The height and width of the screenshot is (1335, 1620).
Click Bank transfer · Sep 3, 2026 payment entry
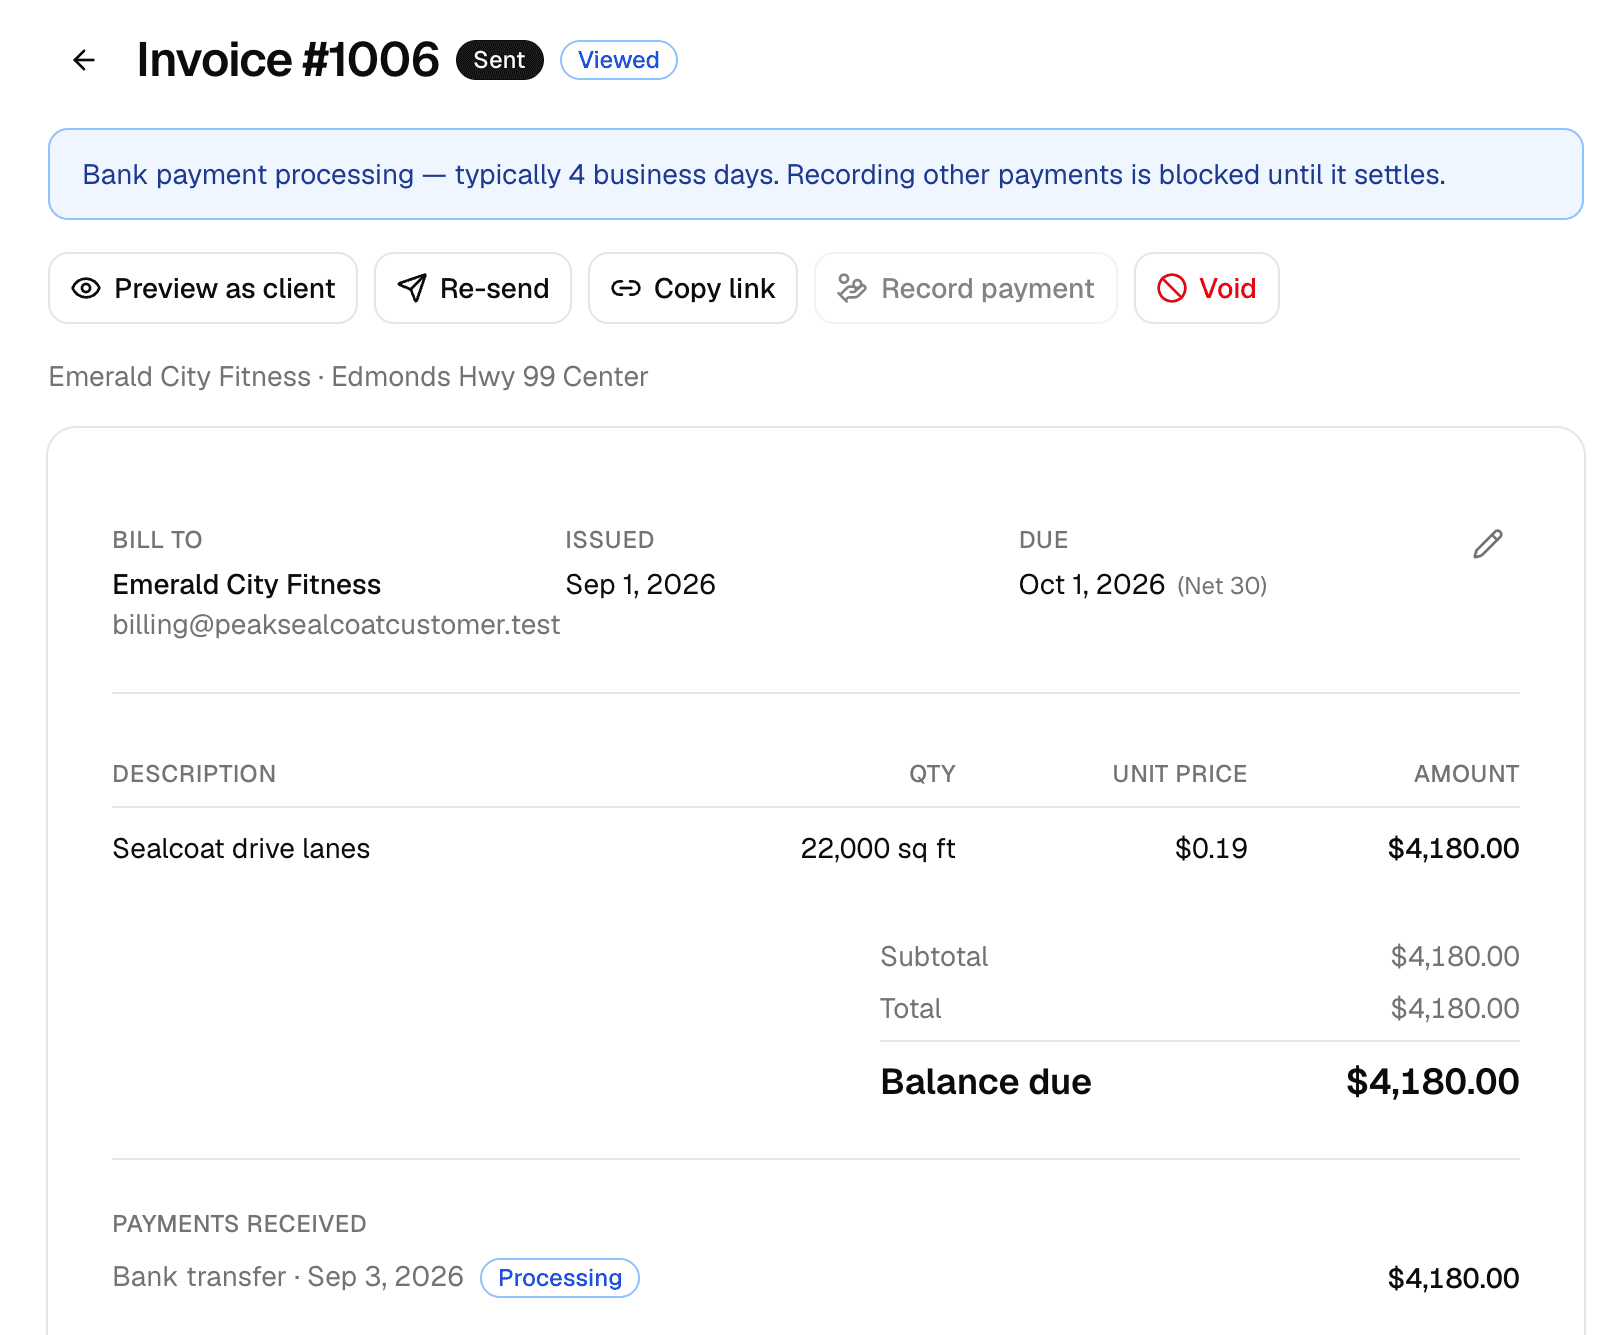(x=288, y=1277)
